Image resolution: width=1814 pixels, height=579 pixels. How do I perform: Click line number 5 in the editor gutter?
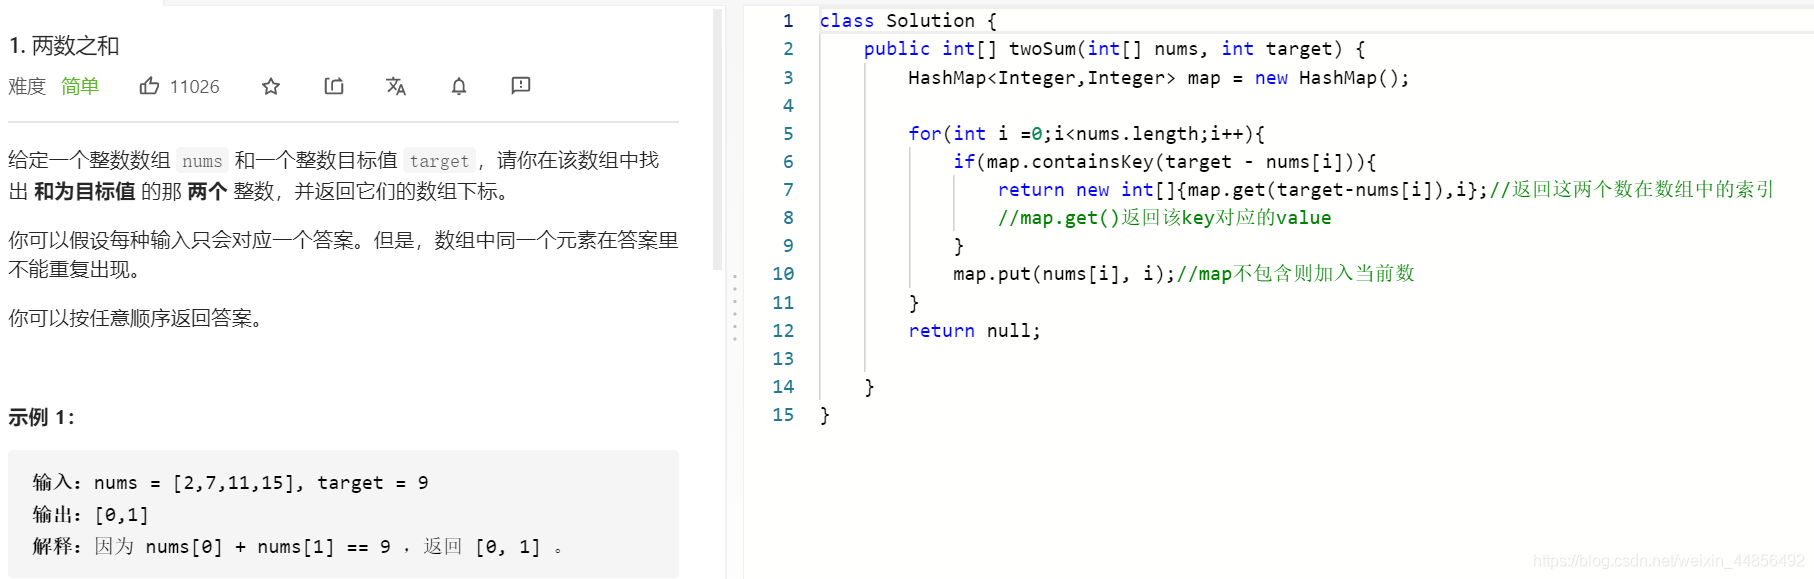click(788, 134)
